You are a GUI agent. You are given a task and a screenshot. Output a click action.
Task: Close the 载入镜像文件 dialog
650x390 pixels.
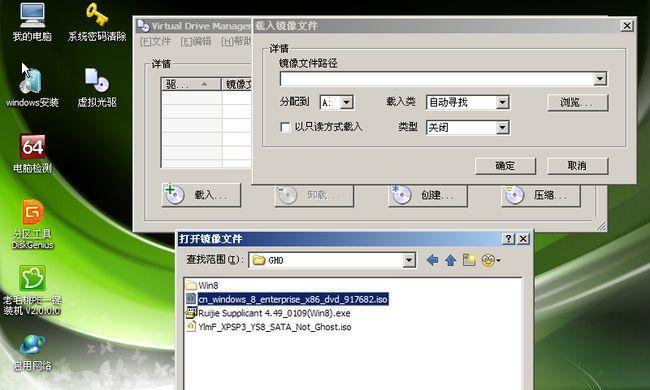(x=627, y=26)
